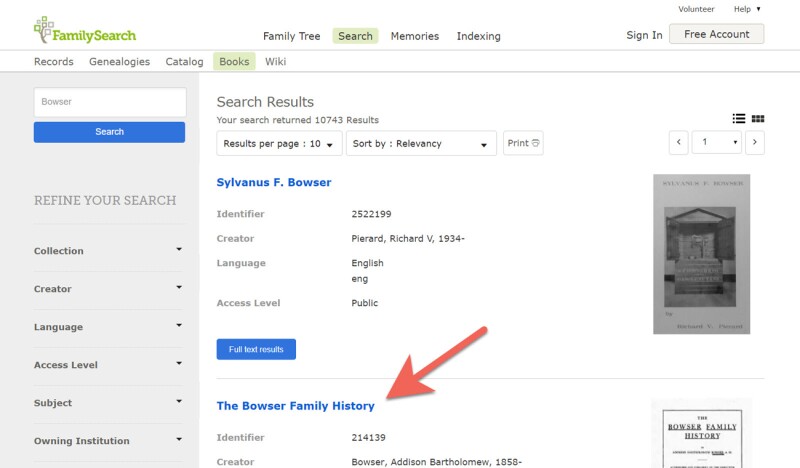Click Full text results button
This screenshot has height=468, width=800.
click(x=256, y=349)
